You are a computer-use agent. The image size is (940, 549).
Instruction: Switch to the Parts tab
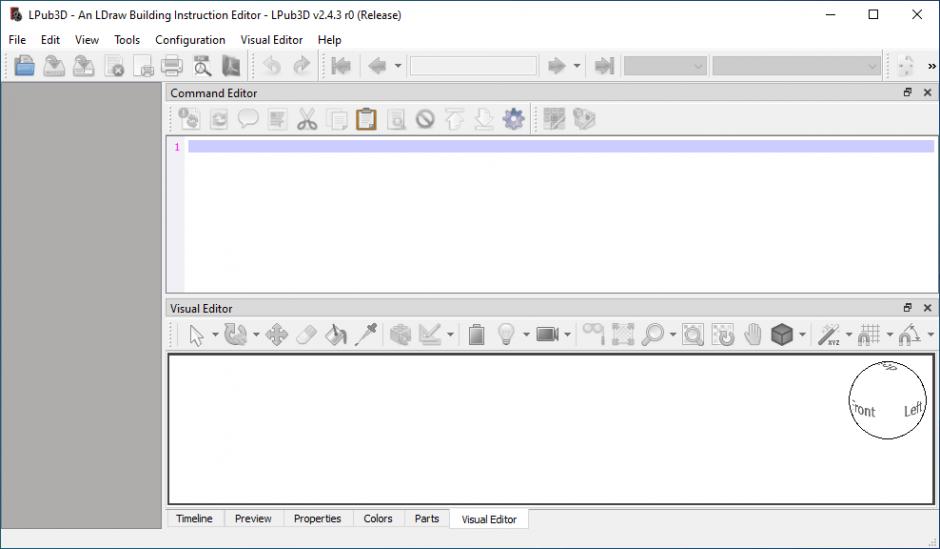pyautogui.click(x=427, y=518)
